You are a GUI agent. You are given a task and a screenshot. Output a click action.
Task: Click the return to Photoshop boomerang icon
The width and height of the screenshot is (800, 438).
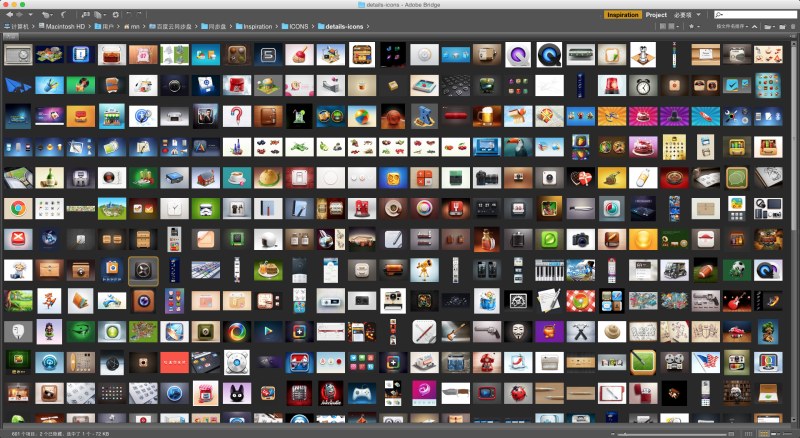63,15
